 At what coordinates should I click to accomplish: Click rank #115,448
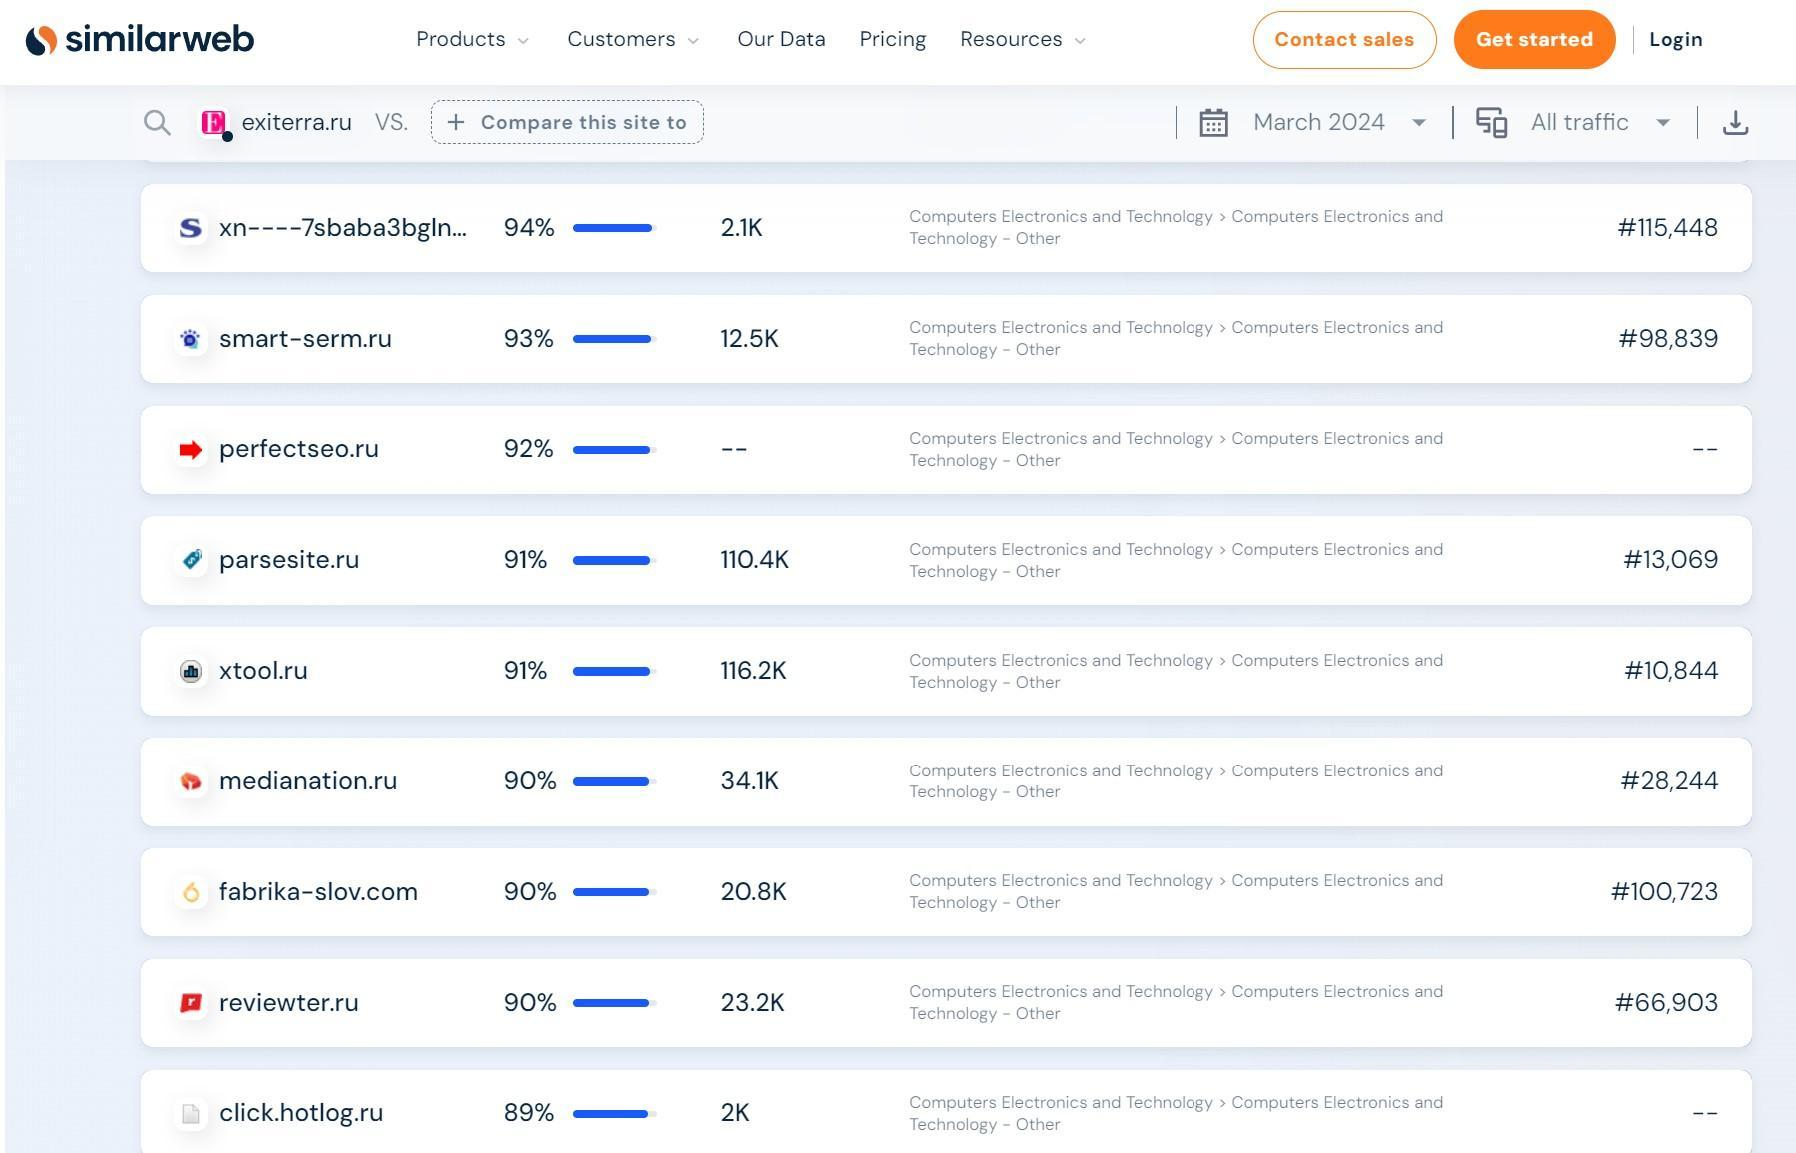point(1668,228)
